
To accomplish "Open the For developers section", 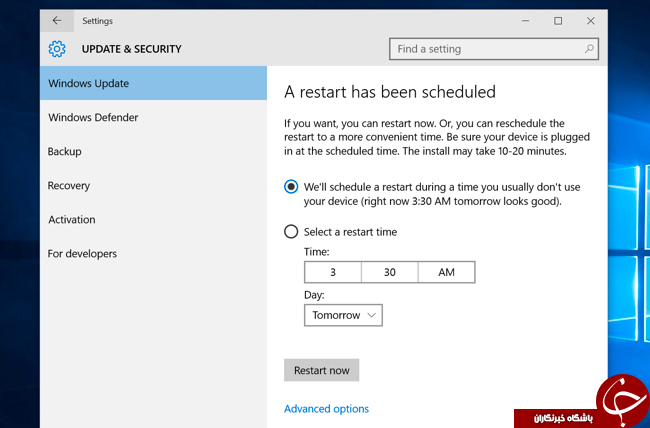I will [x=153, y=253].
